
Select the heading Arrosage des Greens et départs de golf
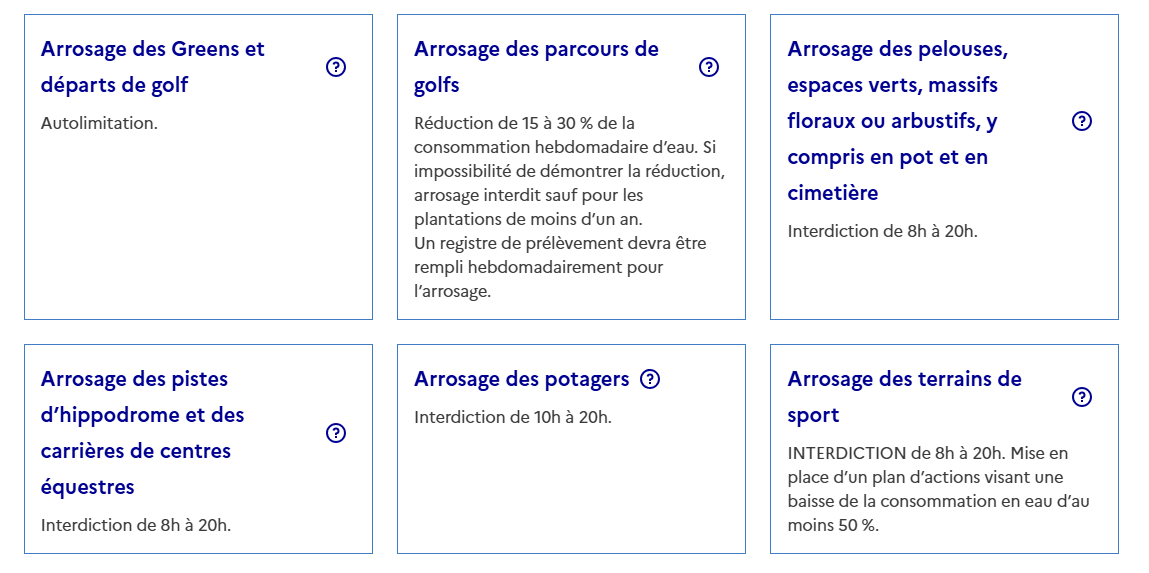tap(153, 67)
